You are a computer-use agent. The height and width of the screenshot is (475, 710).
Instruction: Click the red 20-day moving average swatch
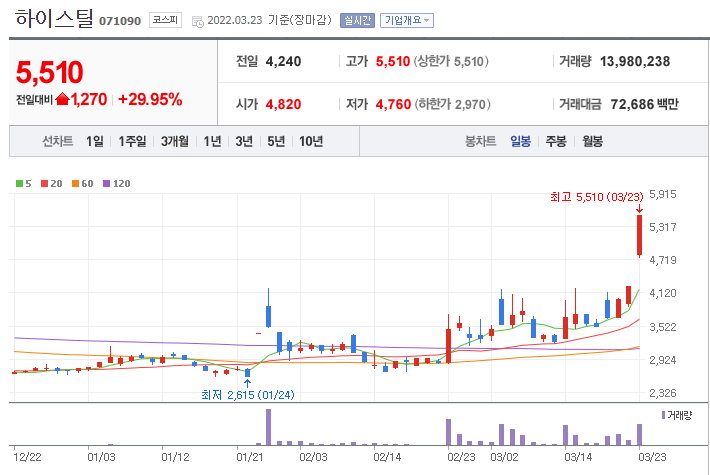(x=44, y=183)
